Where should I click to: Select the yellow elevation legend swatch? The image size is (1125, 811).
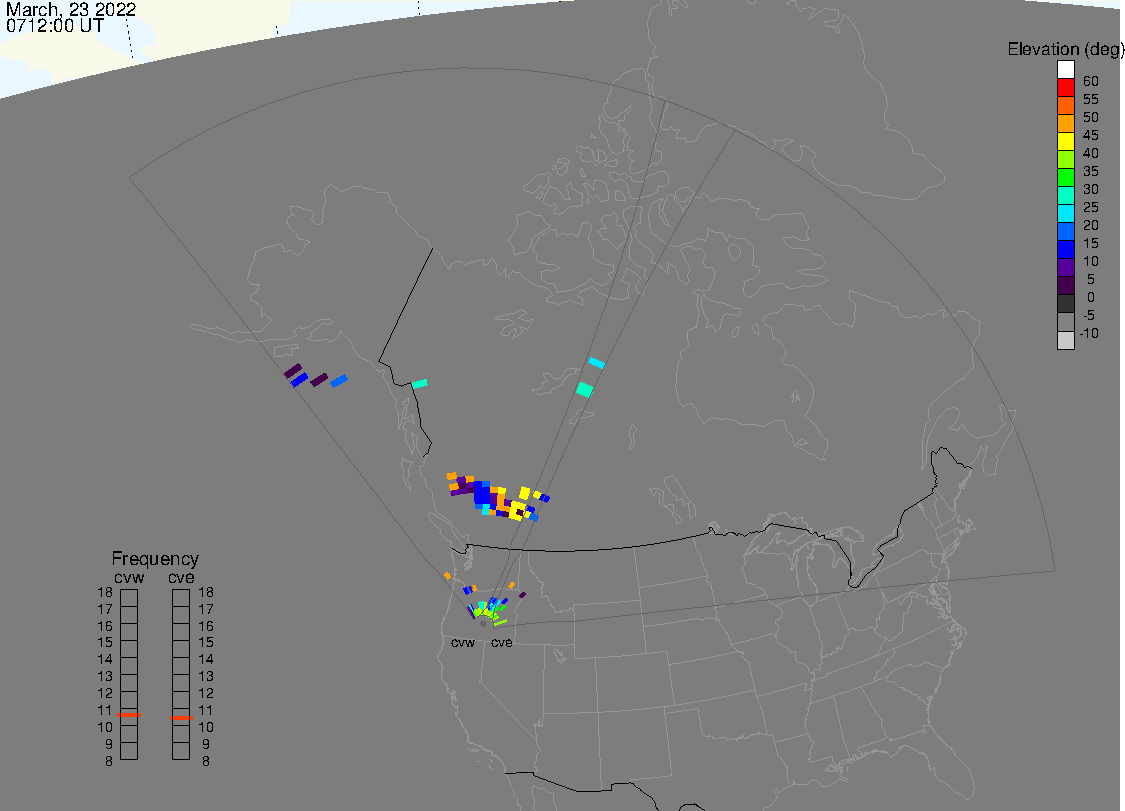pyautogui.click(x=1065, y=141)
